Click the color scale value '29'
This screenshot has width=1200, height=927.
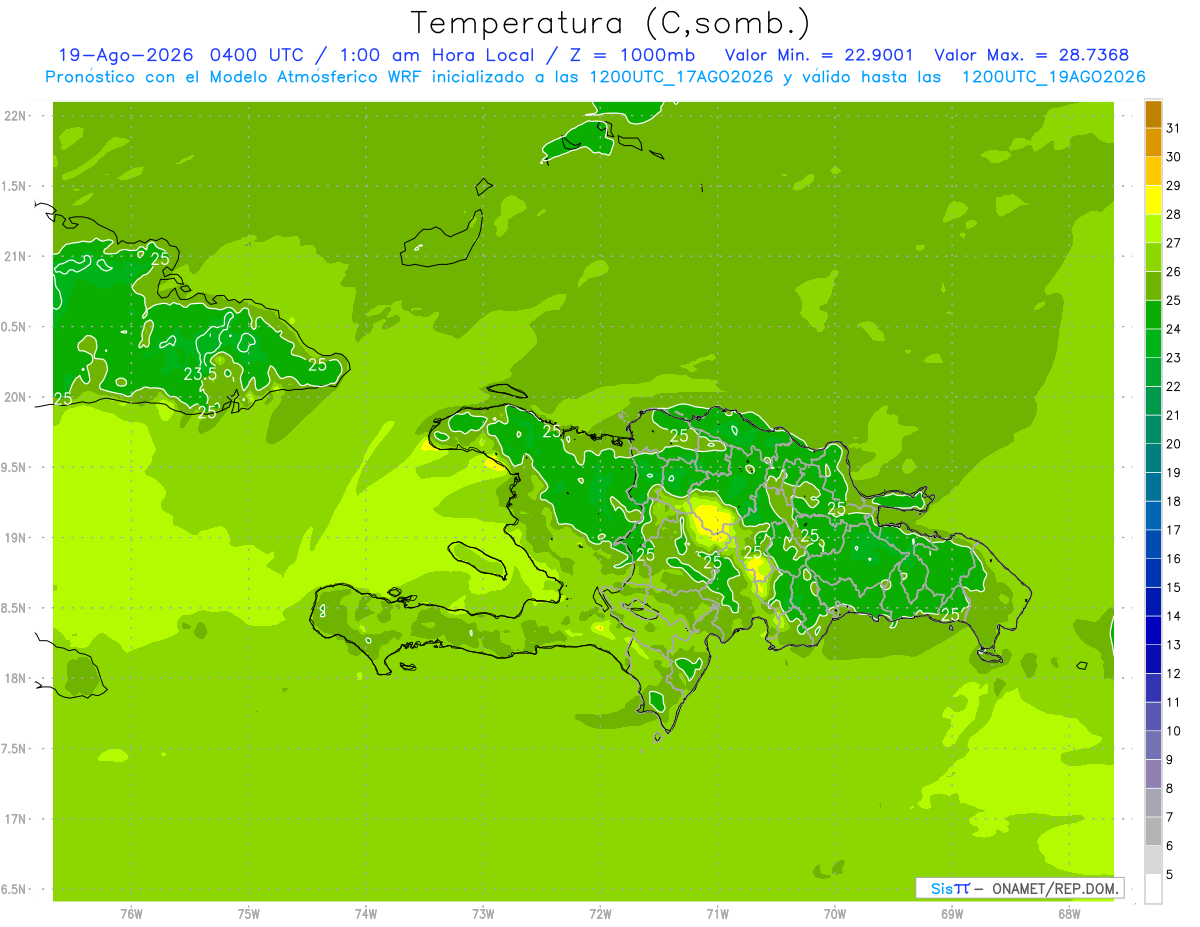pos(1173,186)
